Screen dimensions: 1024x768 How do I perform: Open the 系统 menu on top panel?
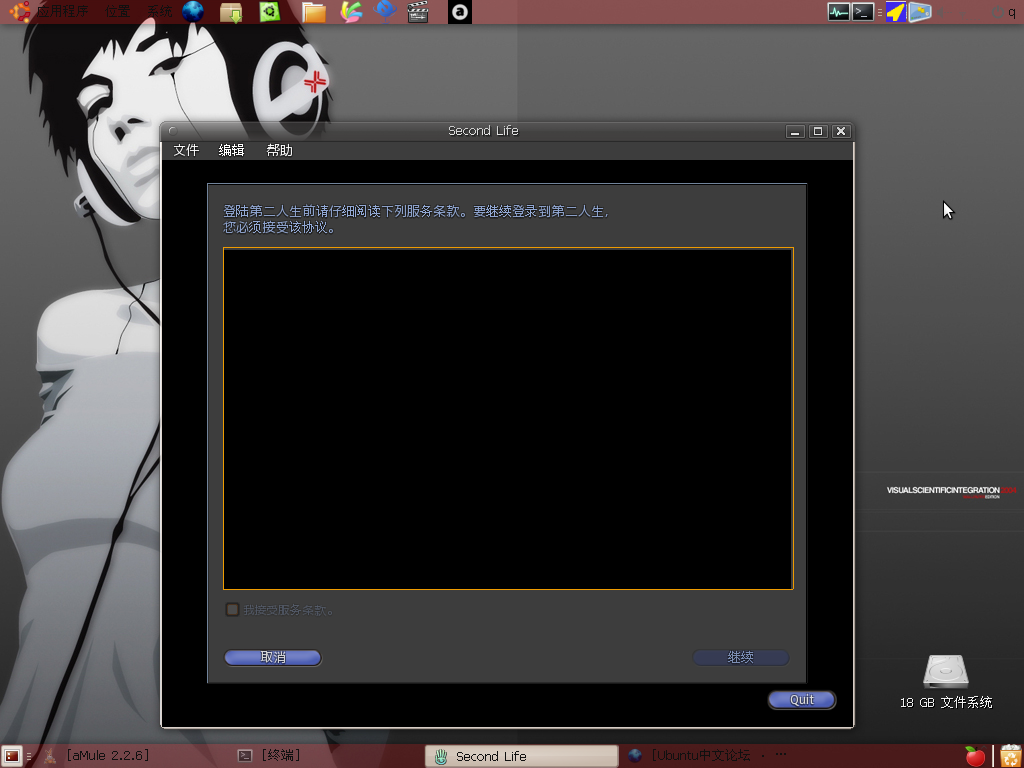[x=160, y=12]
